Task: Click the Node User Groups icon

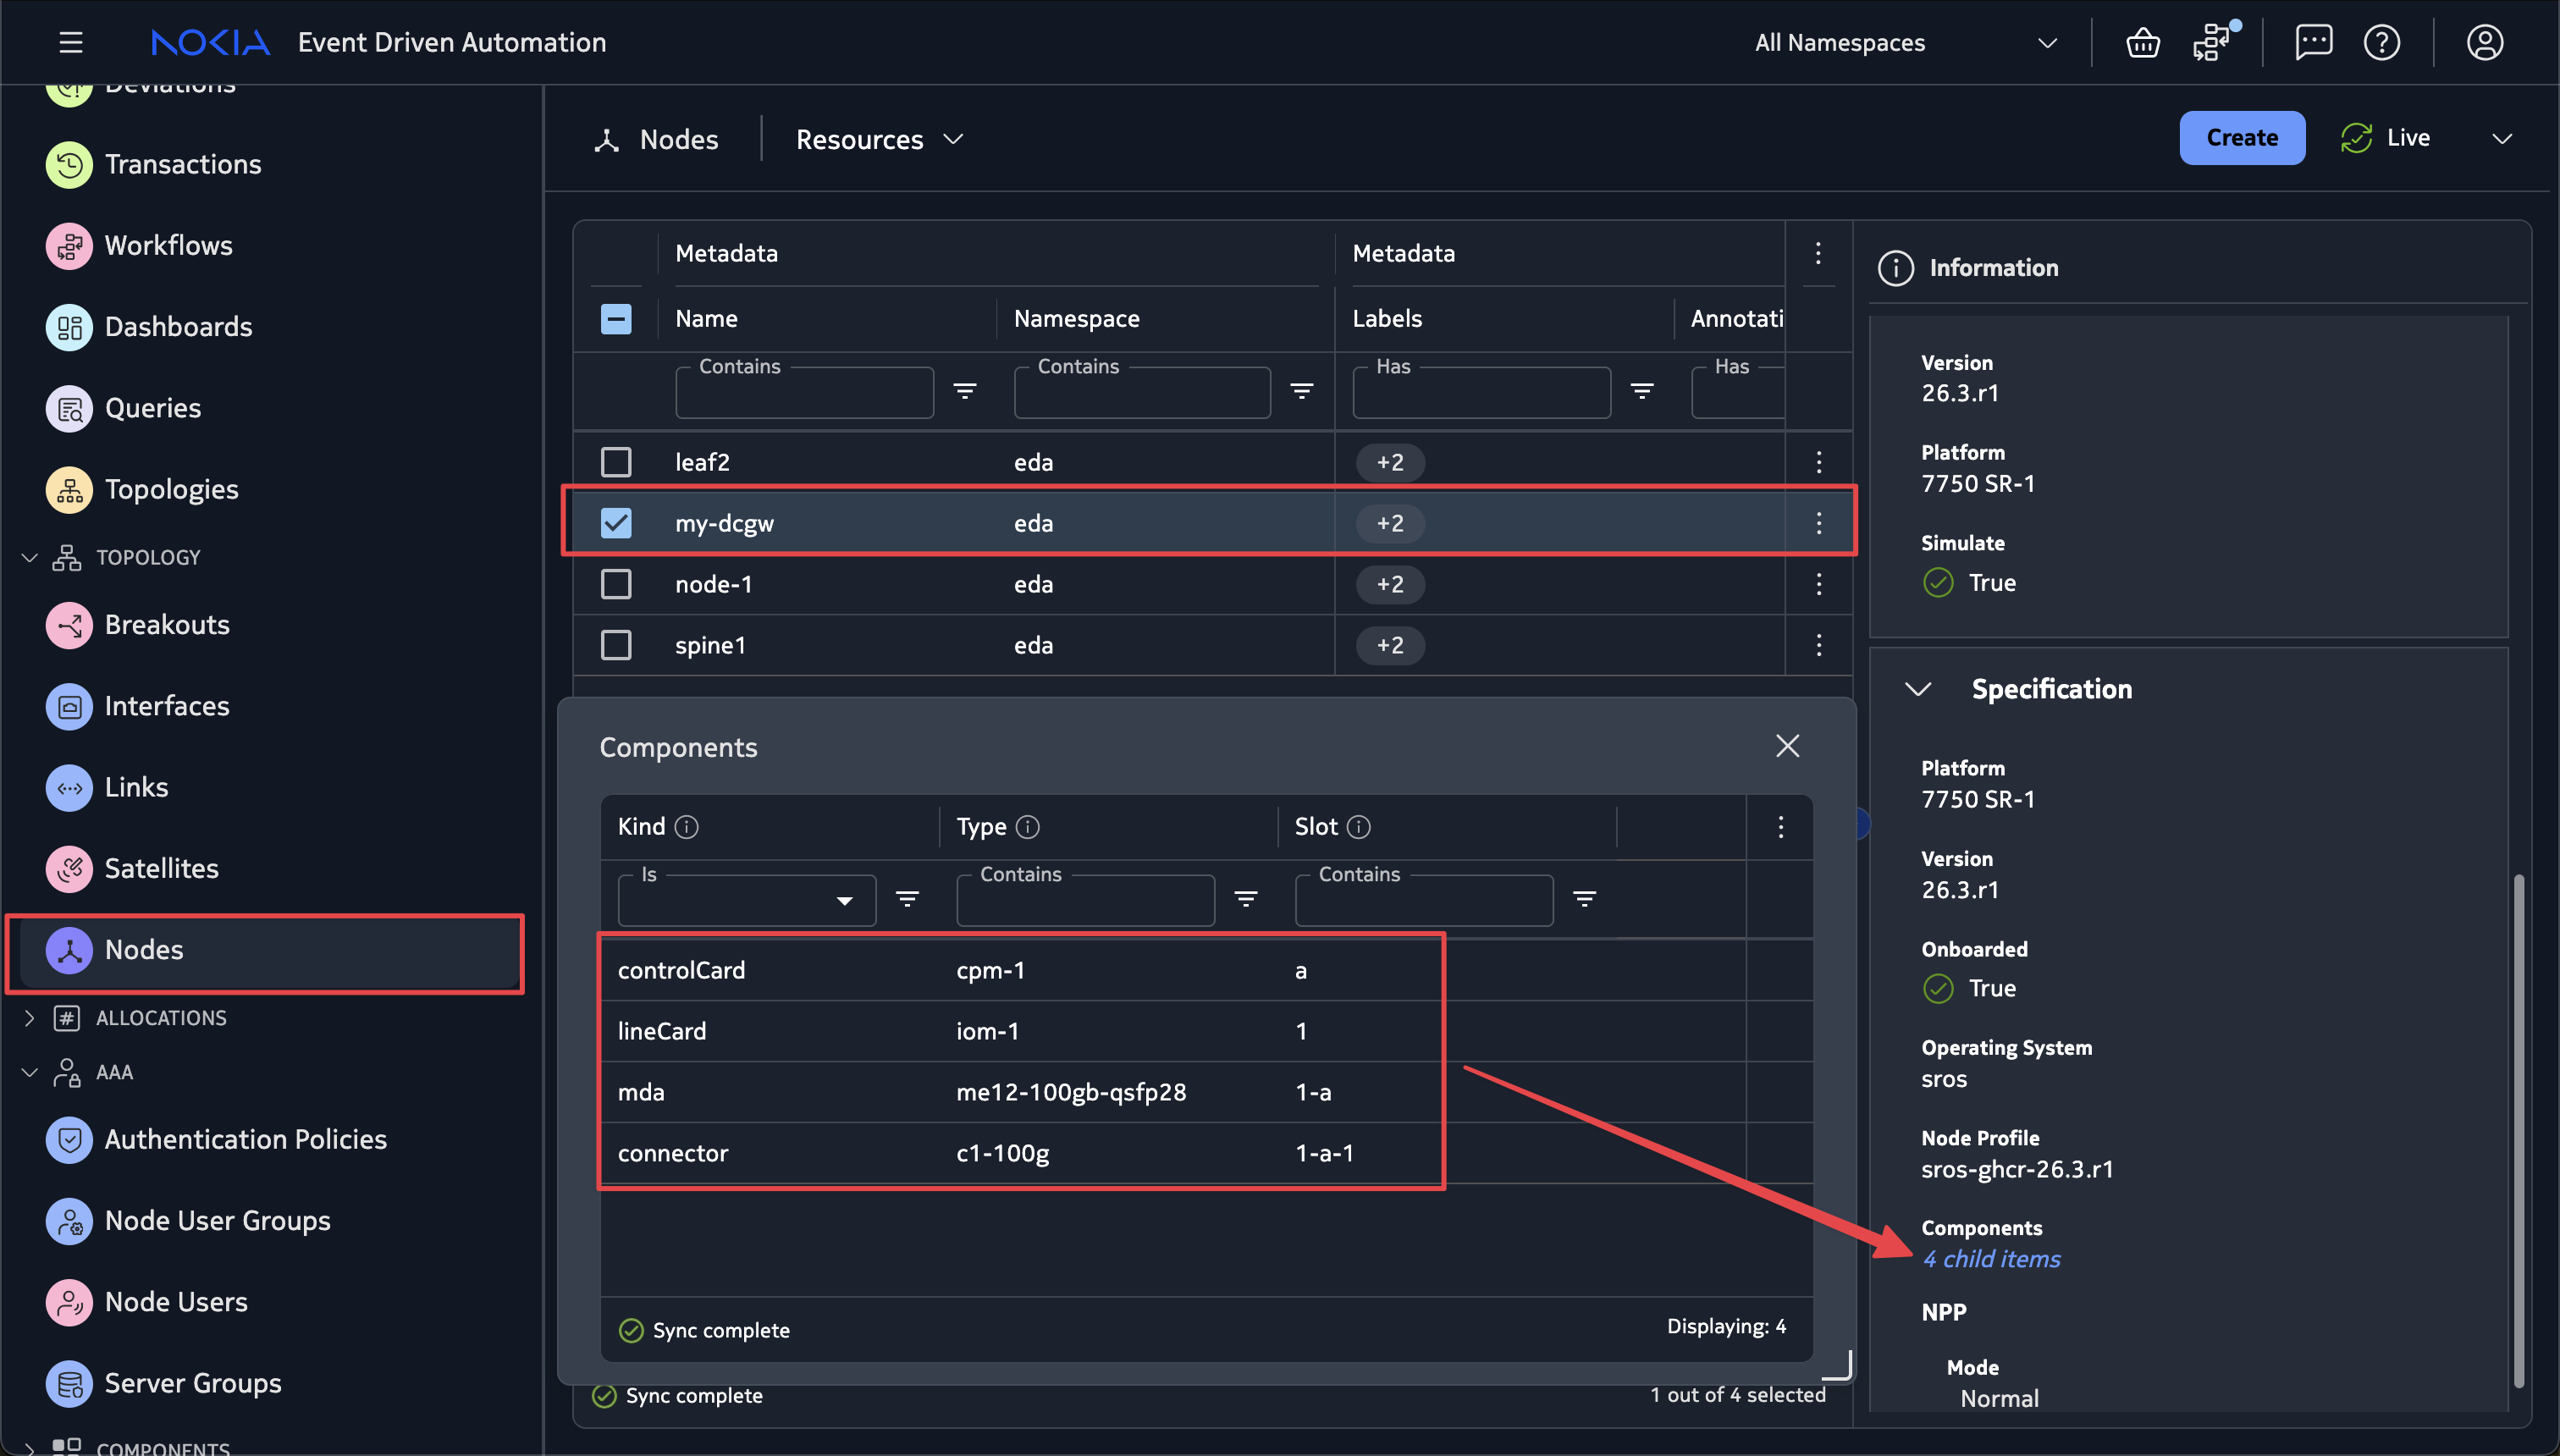Action: tap(69, 1221)
